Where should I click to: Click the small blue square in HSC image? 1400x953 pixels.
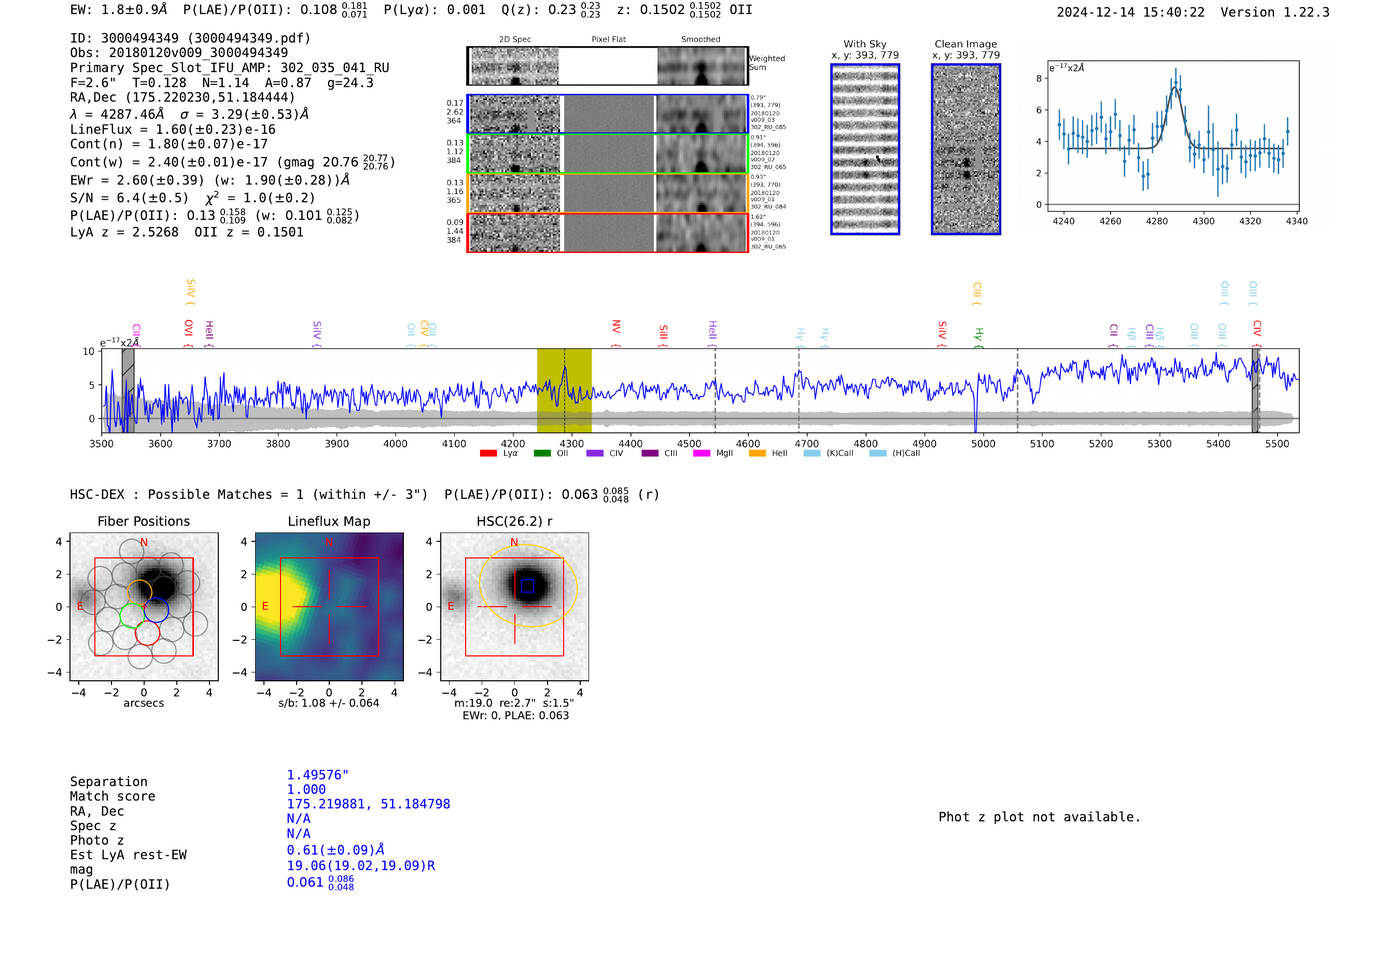point(527,586)
